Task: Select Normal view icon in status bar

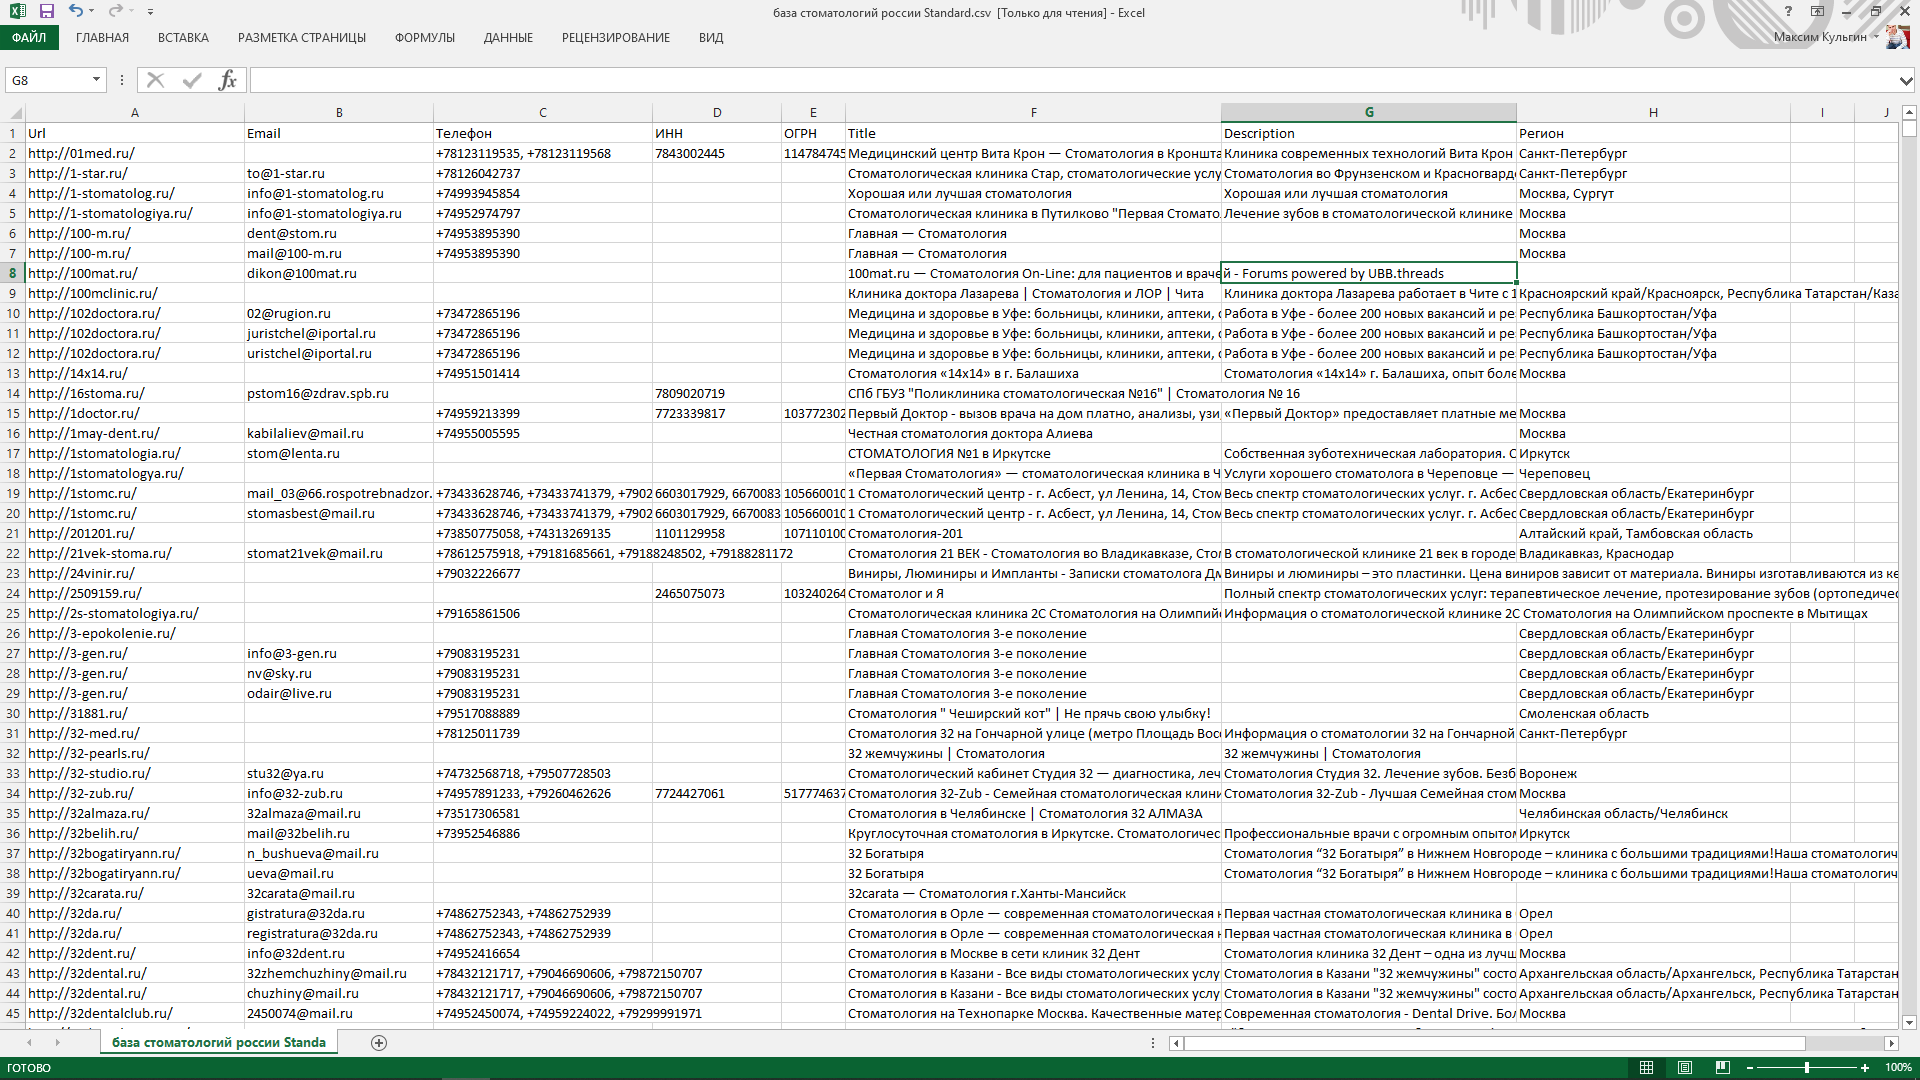Action: [1647, 1068]
